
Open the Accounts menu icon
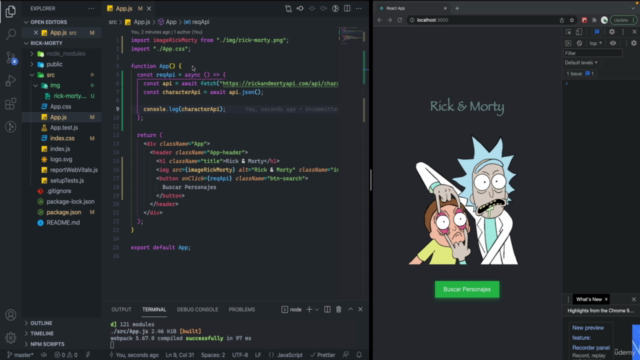(x=11, y=315)
